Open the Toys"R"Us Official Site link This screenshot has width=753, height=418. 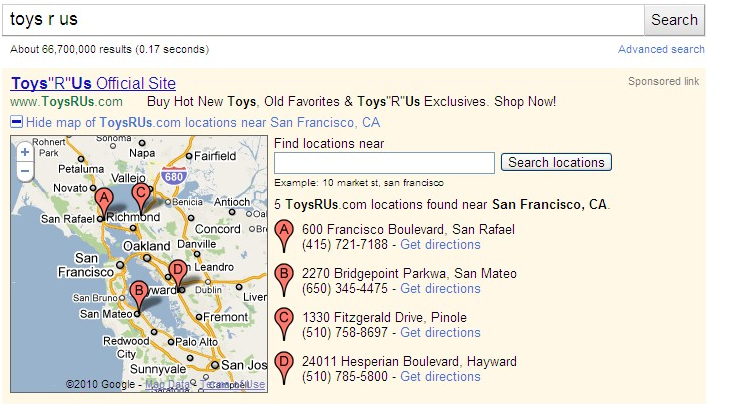[93, 83]
